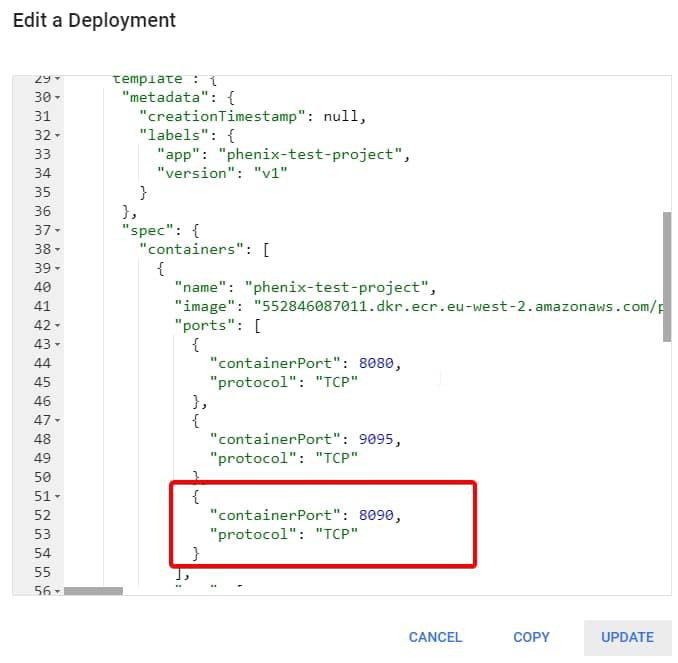Screen dimensions: 678x663
Task: Click the horizontal scrollbar thumb
Action: 93,591
